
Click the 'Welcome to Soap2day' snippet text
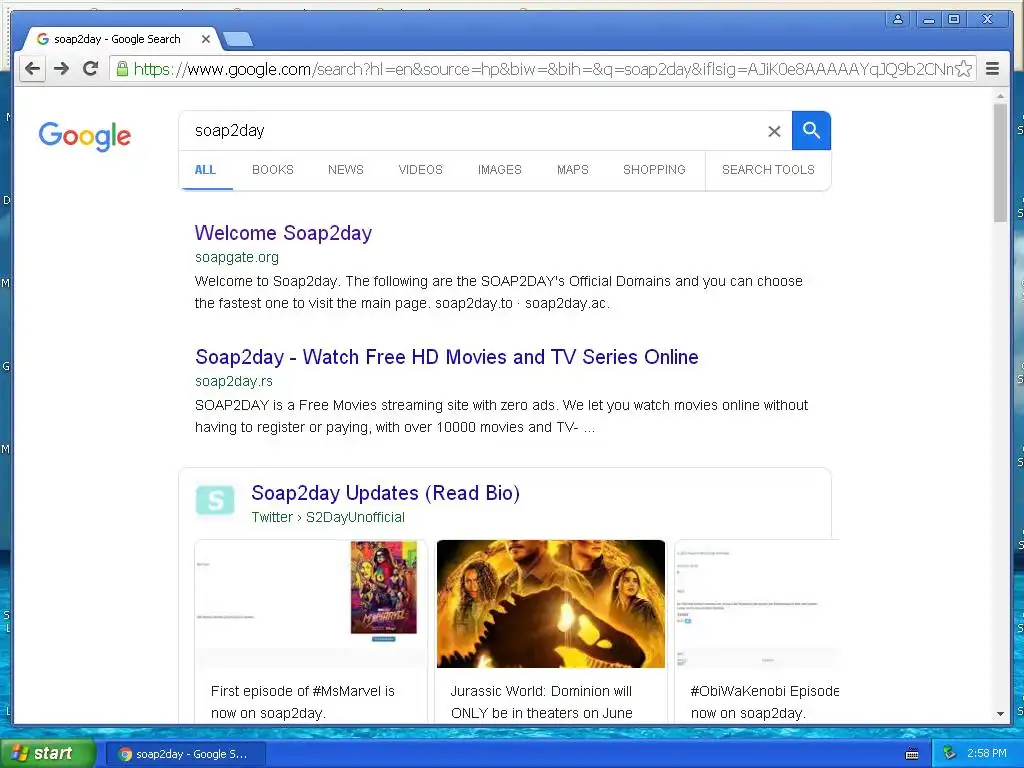(x=498, y=292)
